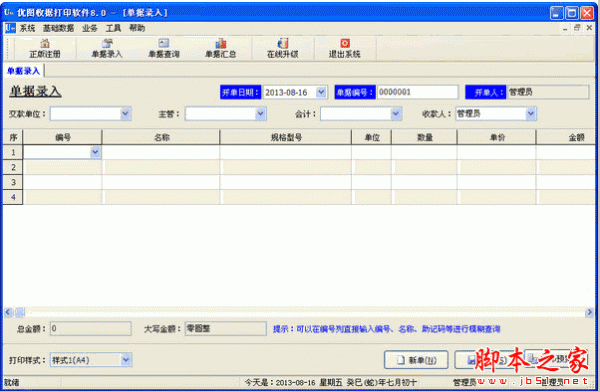The width and height of the screenshot is (600, 392).
Task: Open the 系统 menu
Action: coord(27,28)
